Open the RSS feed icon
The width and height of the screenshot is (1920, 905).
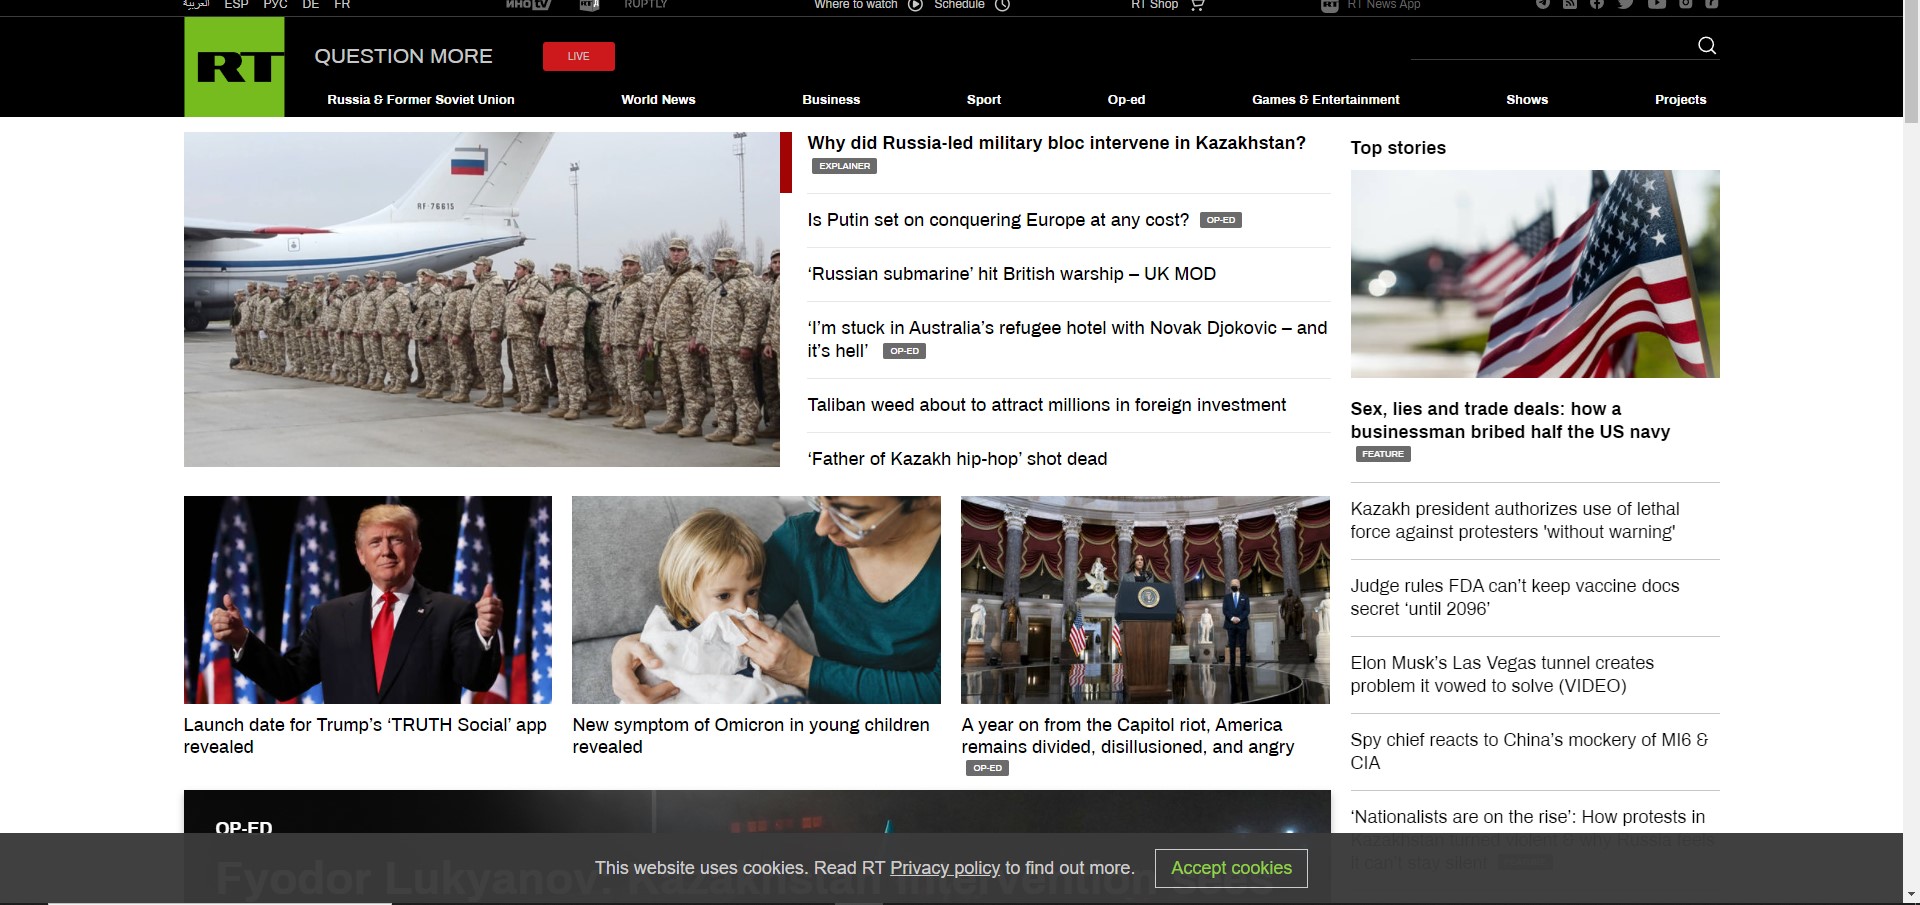coord(1570,4)
